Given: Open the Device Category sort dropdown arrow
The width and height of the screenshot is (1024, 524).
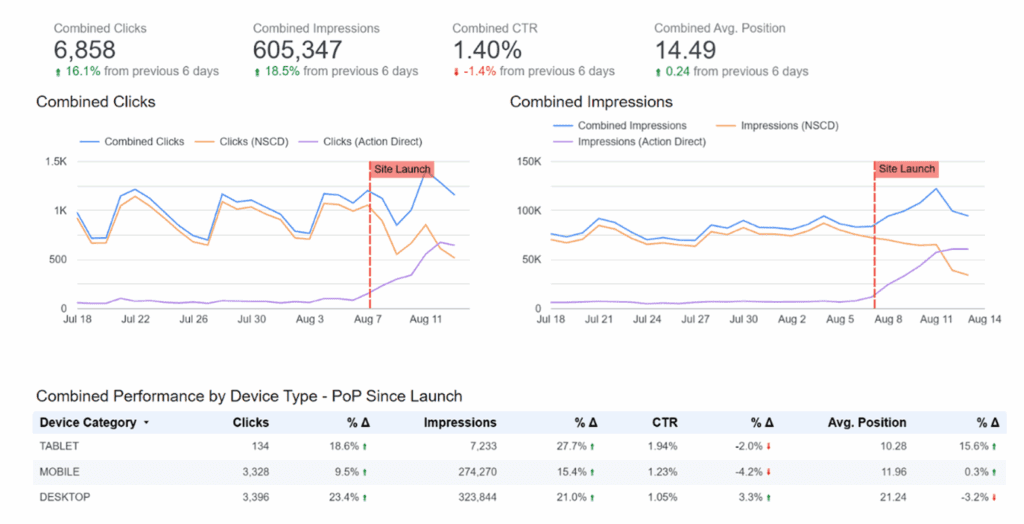Looking at the screenshot, I should [x=147, y=423].
